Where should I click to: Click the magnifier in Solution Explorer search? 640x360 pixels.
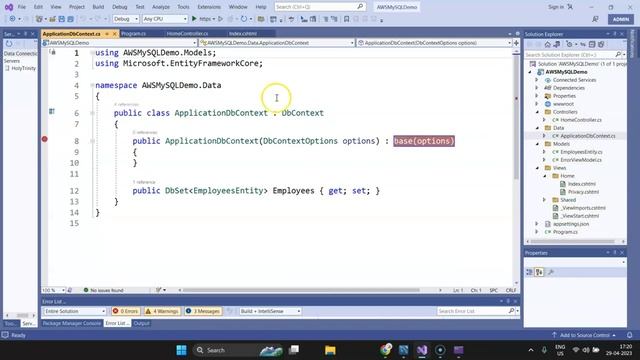pos(618,54)
